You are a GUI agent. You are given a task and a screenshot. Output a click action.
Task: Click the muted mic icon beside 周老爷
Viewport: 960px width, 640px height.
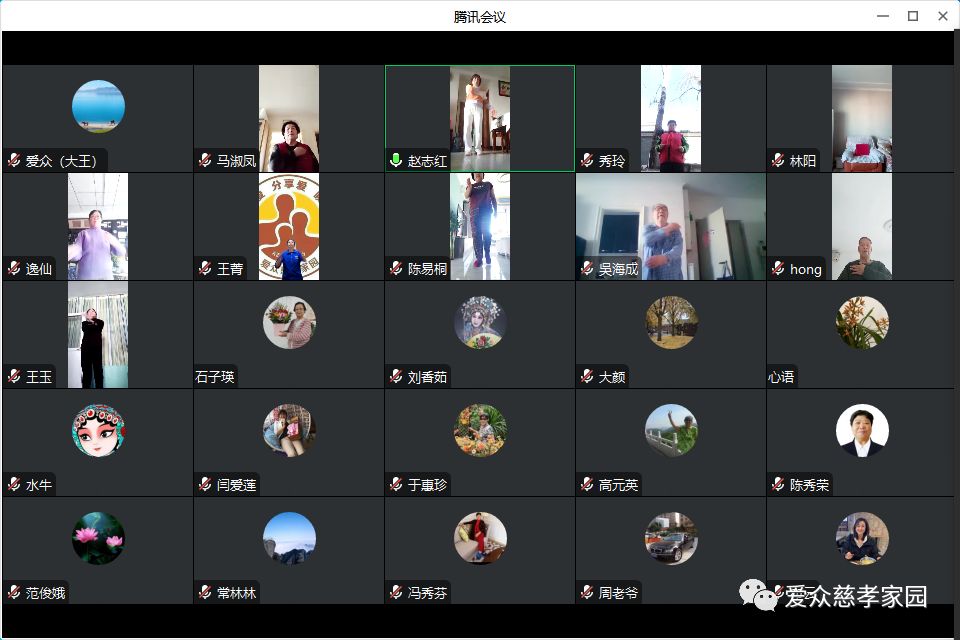point(588,593)
